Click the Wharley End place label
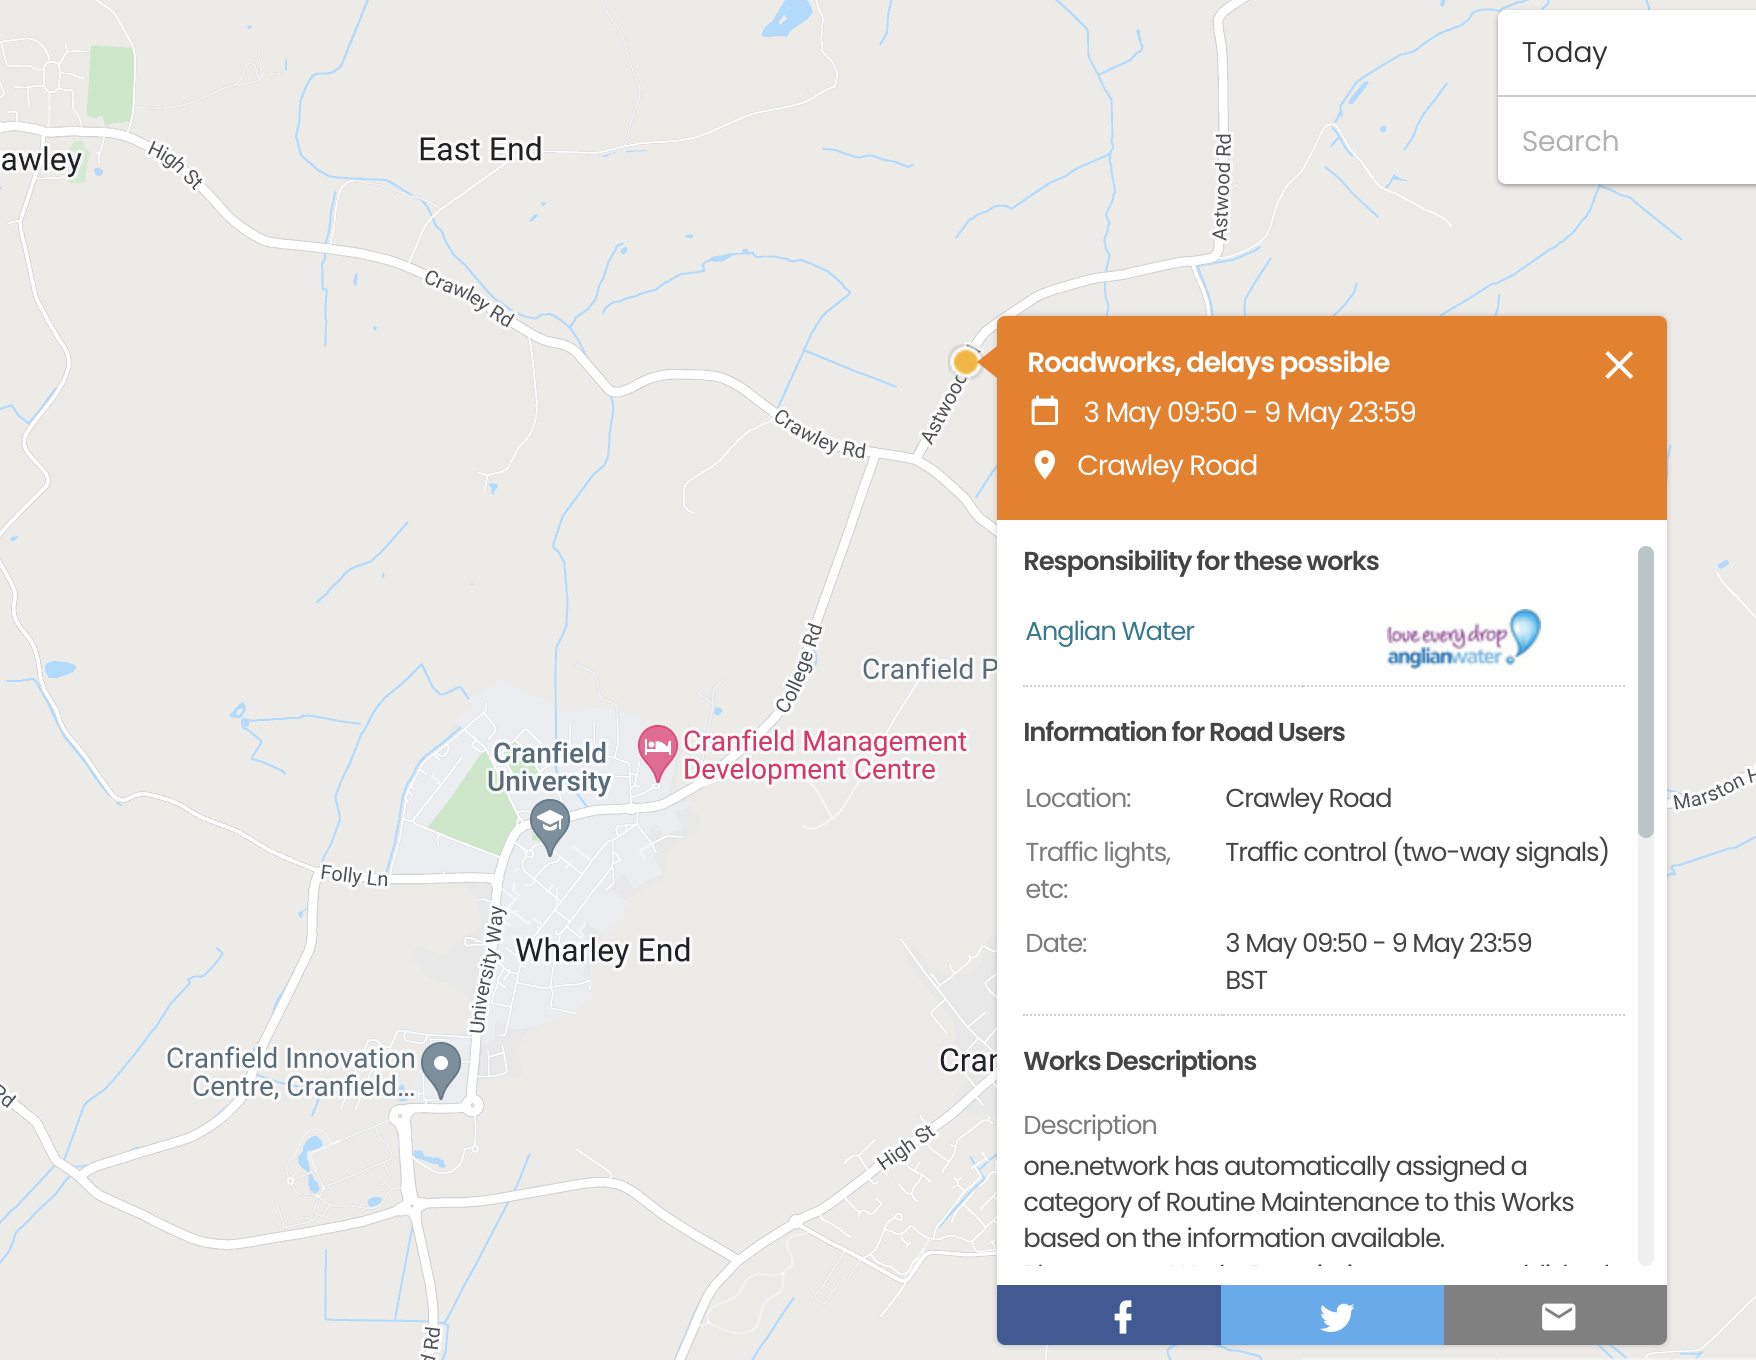The image size is (1756, 1360). (x=603, y=950)
